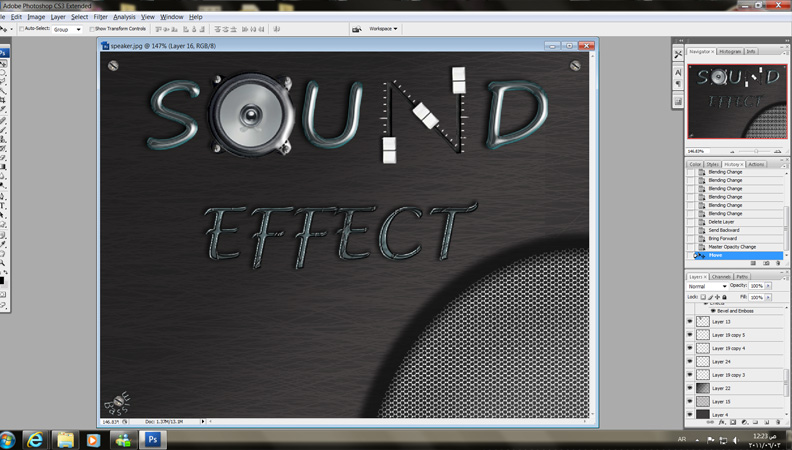The image size is (792, 450).
Task: Open the Auto-Select Group dropdown
Action: (67, 30)
